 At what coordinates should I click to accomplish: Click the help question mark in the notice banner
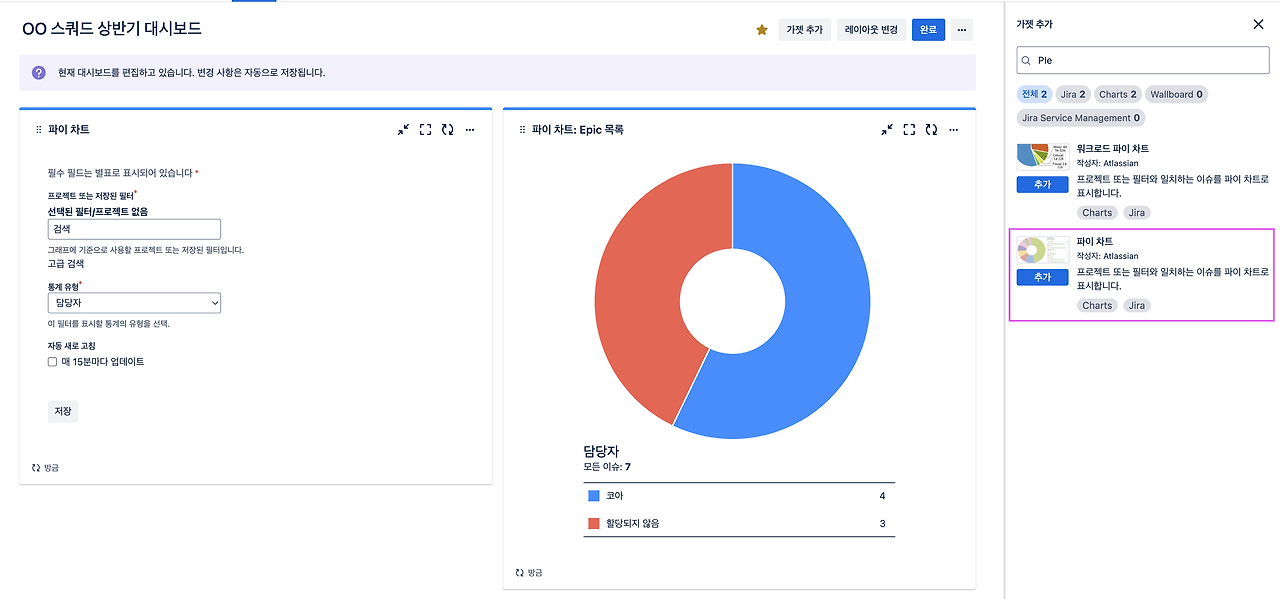pyautogui.click(x=39, y=75)
